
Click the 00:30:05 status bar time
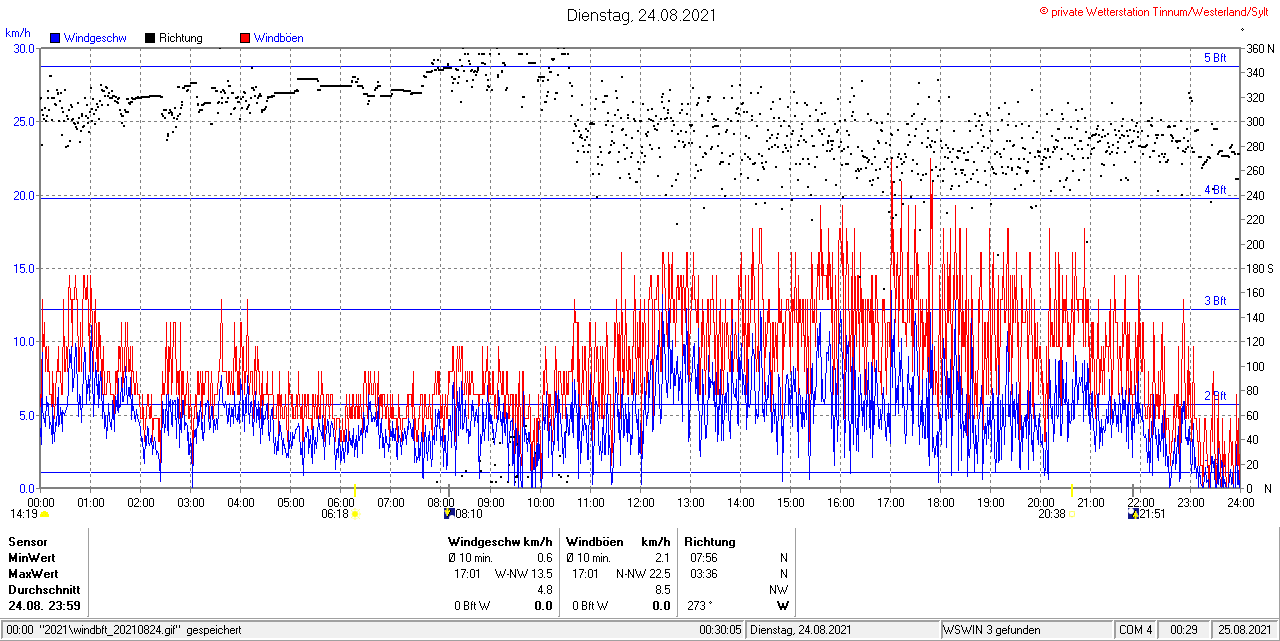click(720, 631)
